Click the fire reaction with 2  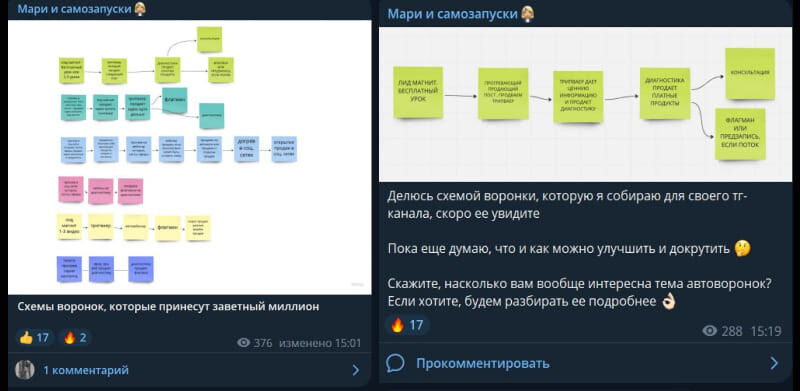76,337
